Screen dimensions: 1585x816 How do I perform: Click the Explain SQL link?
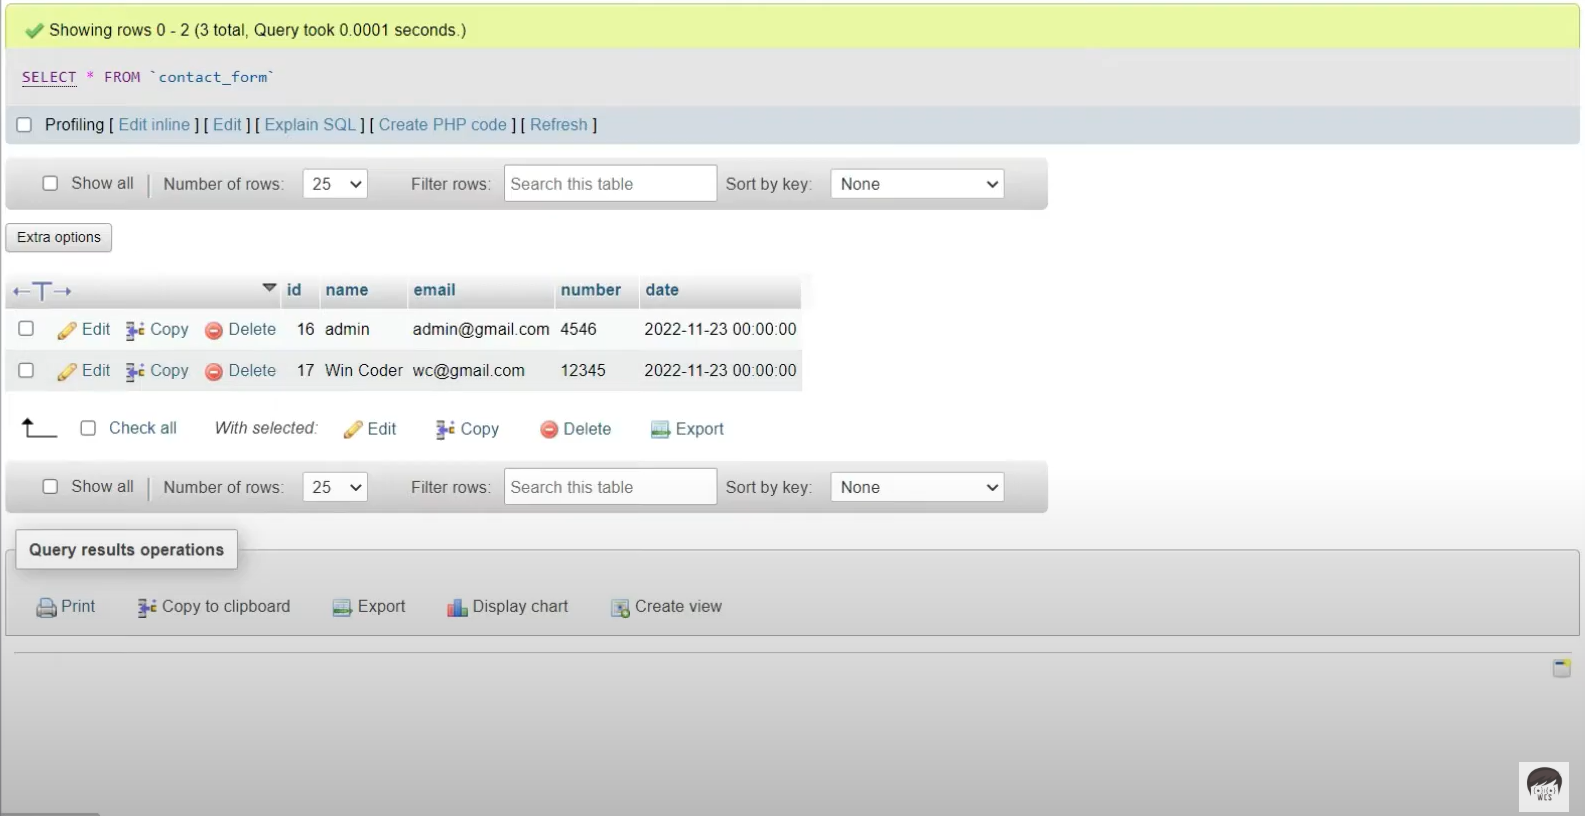click(310, 125)
